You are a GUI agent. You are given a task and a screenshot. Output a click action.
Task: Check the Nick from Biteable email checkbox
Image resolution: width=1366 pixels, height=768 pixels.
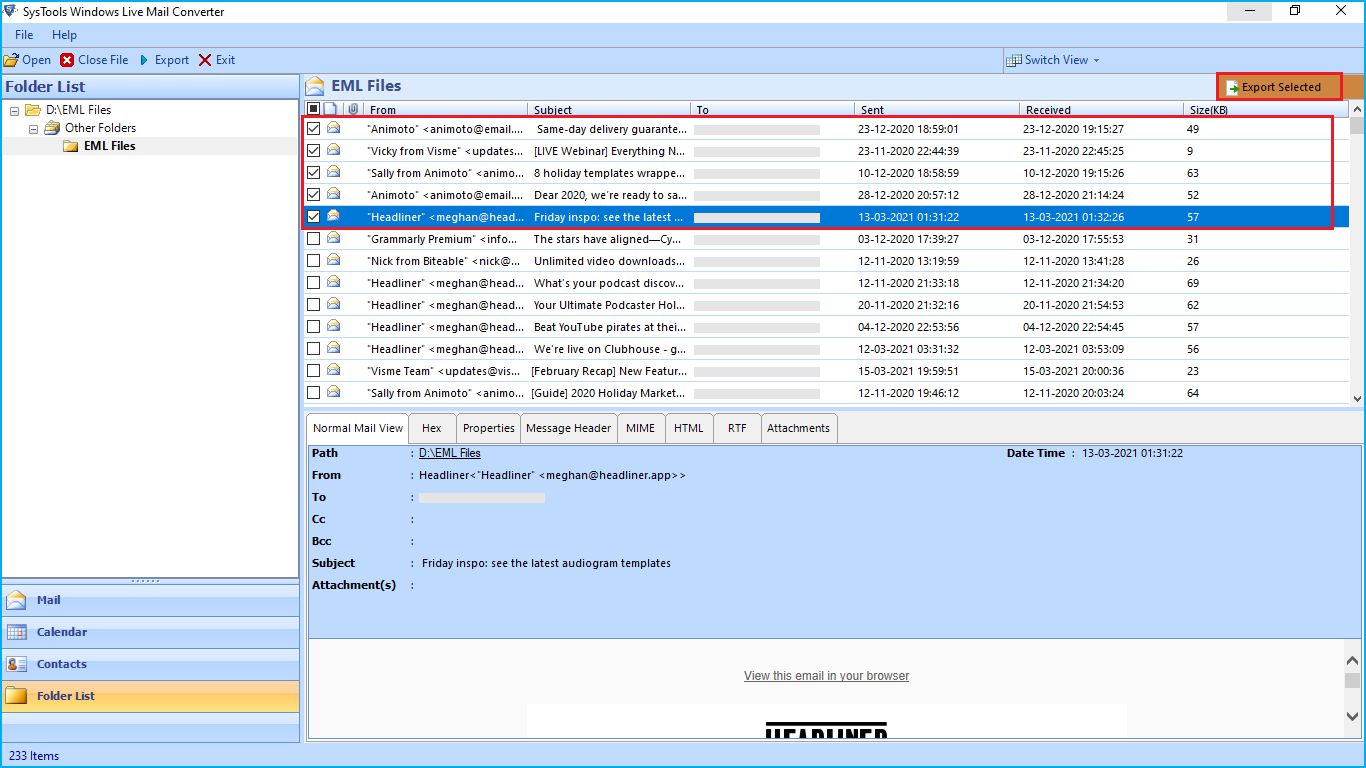[x=314, y=261]
